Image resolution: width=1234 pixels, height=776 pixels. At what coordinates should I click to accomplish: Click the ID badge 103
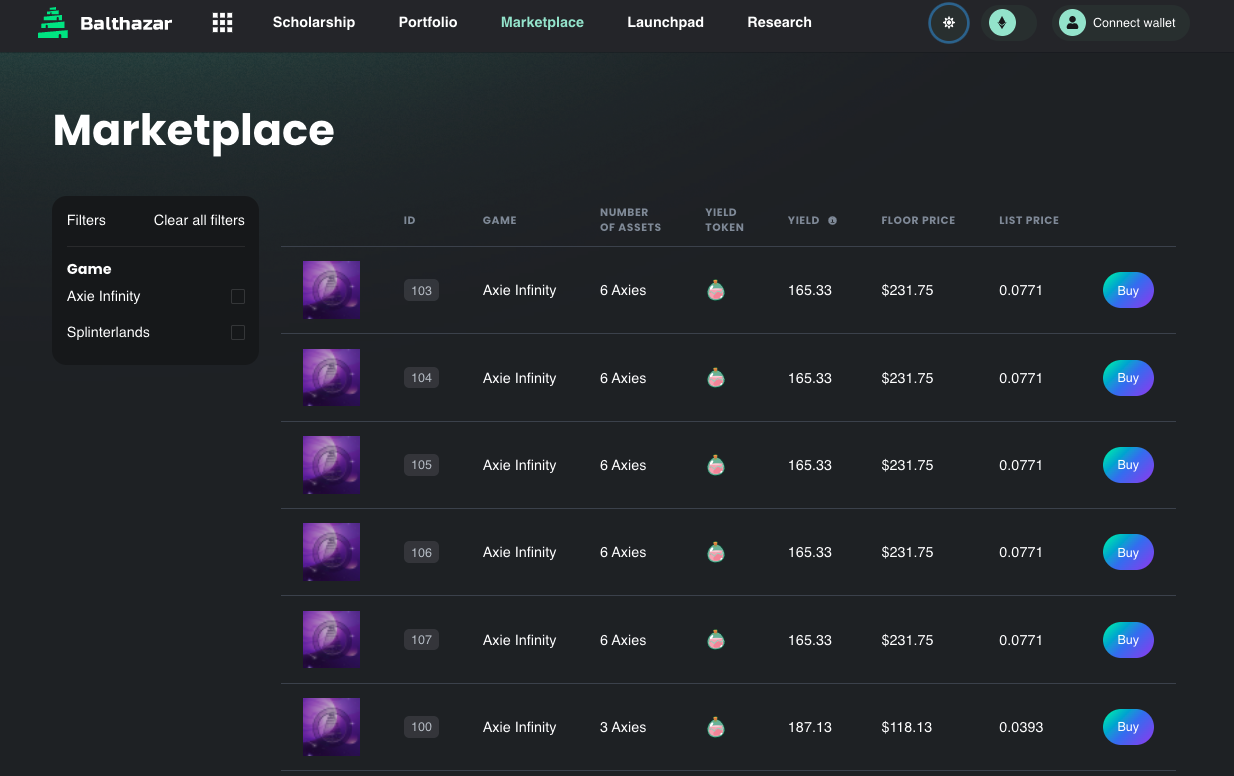(x=421, y=291)
